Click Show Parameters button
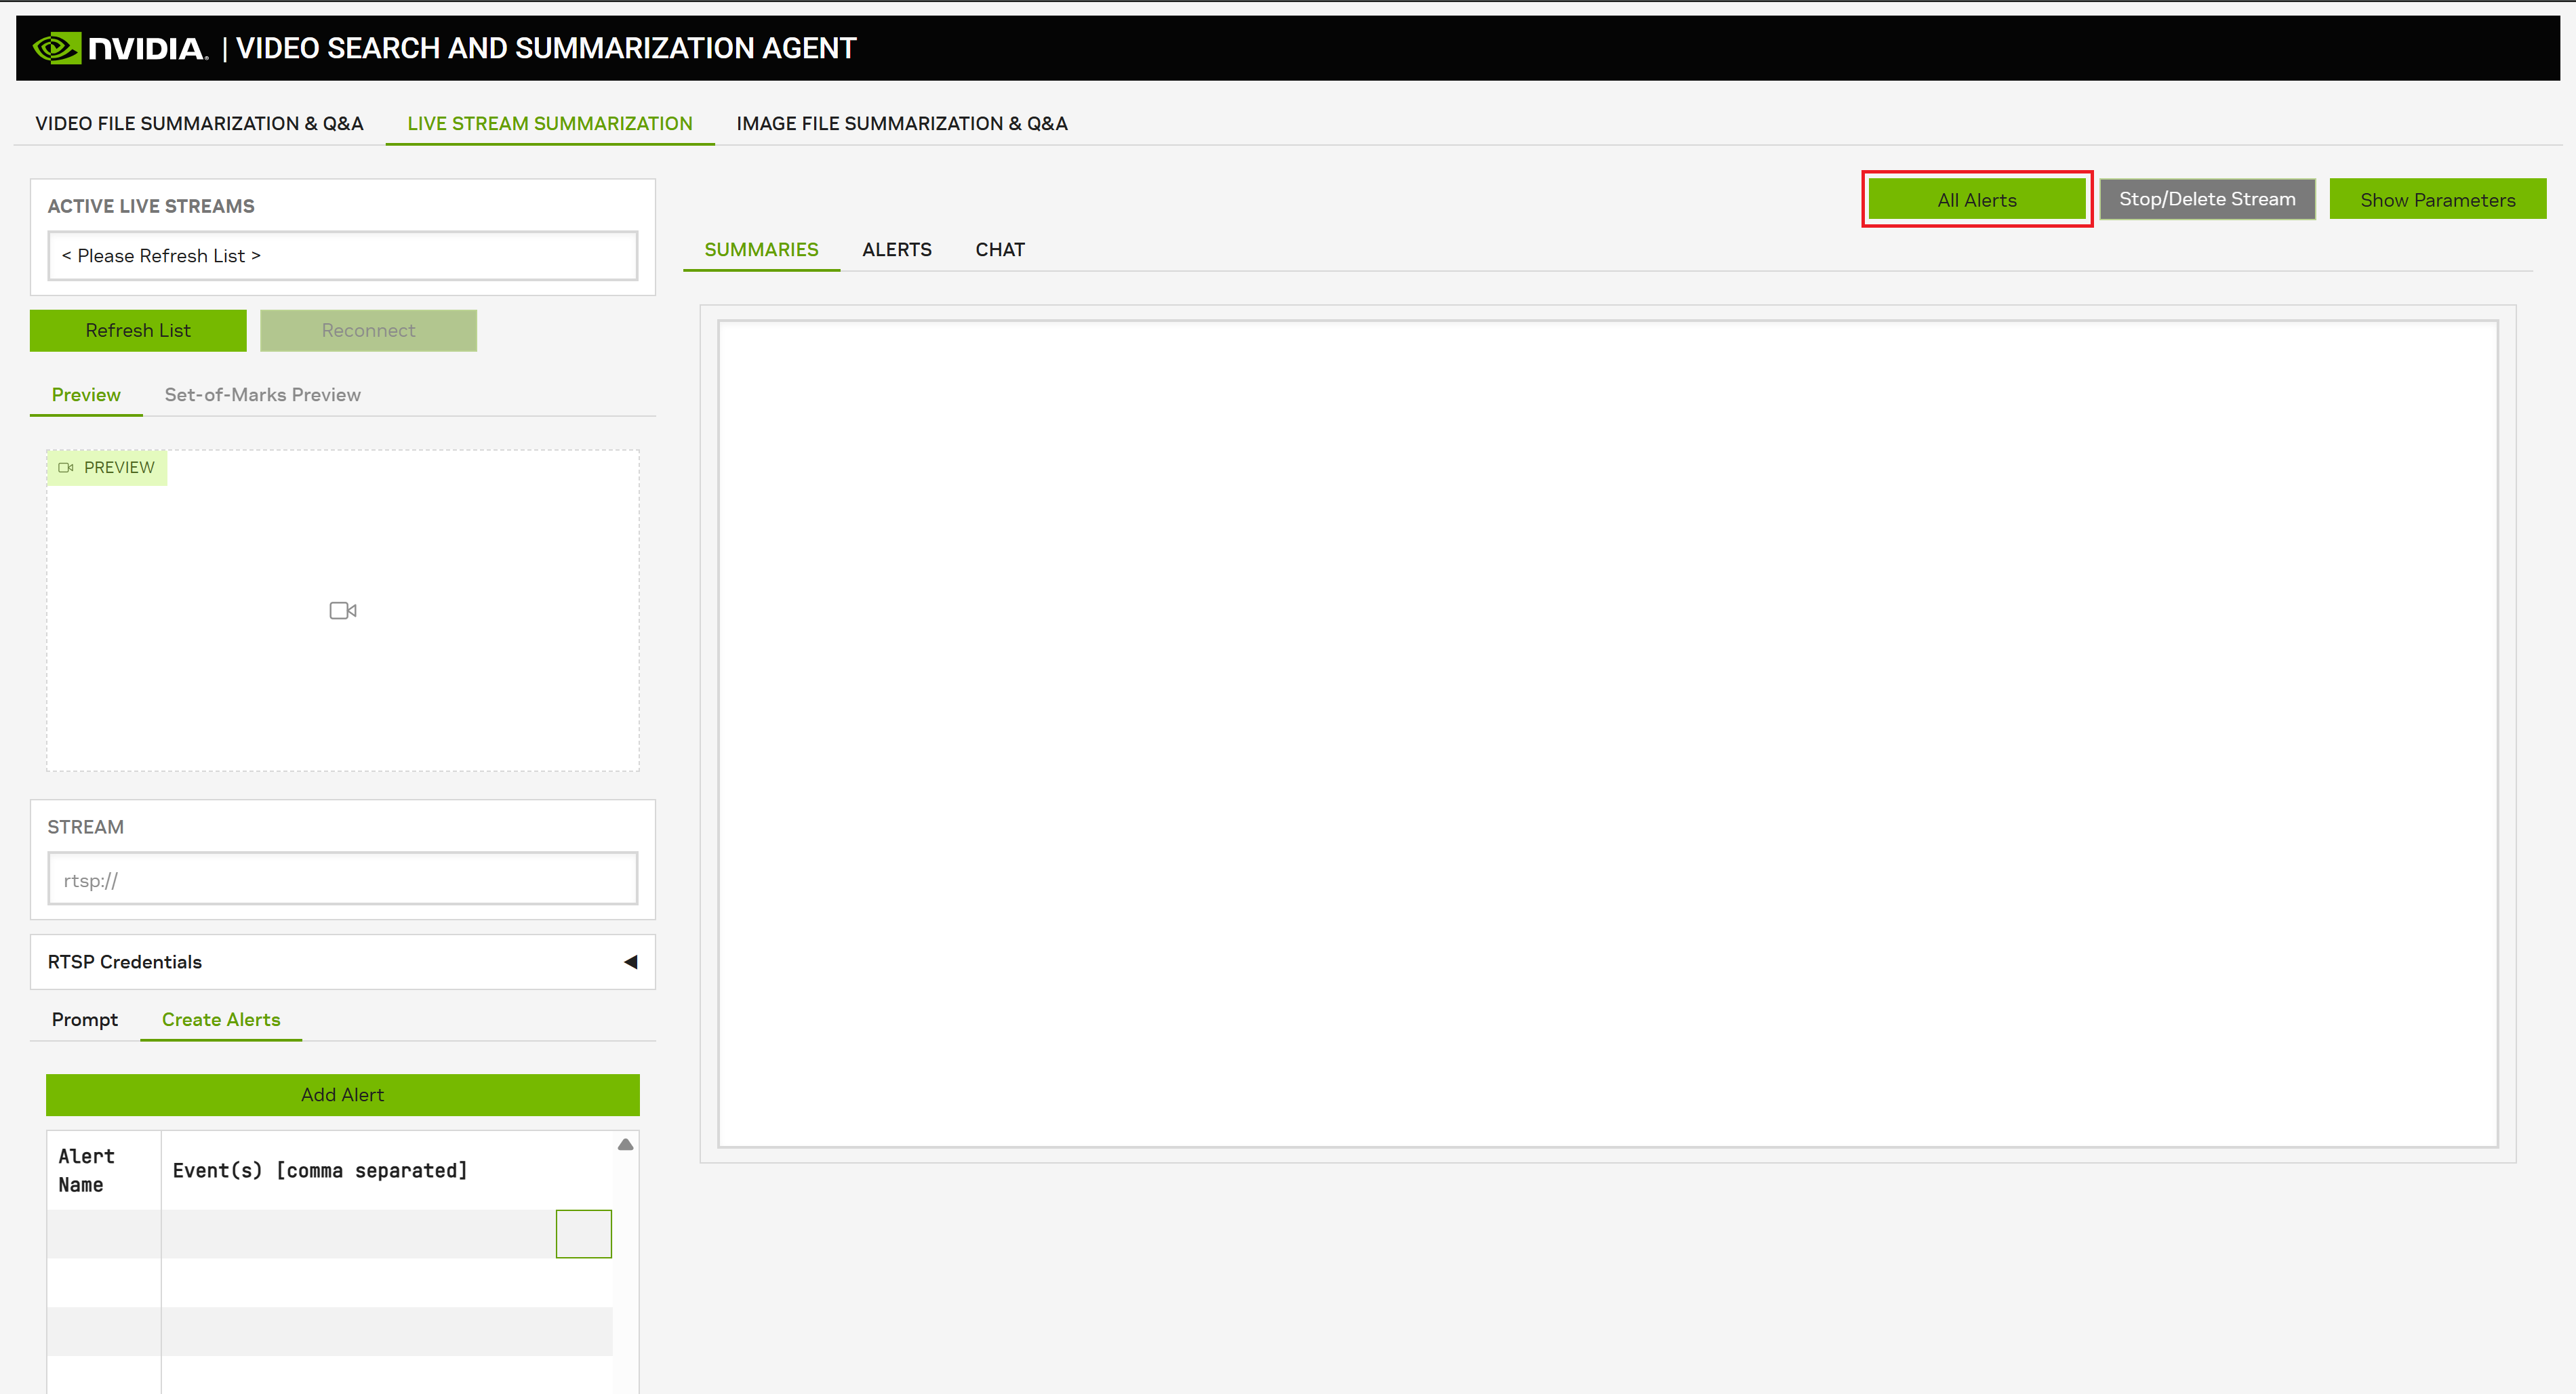 2436,199
